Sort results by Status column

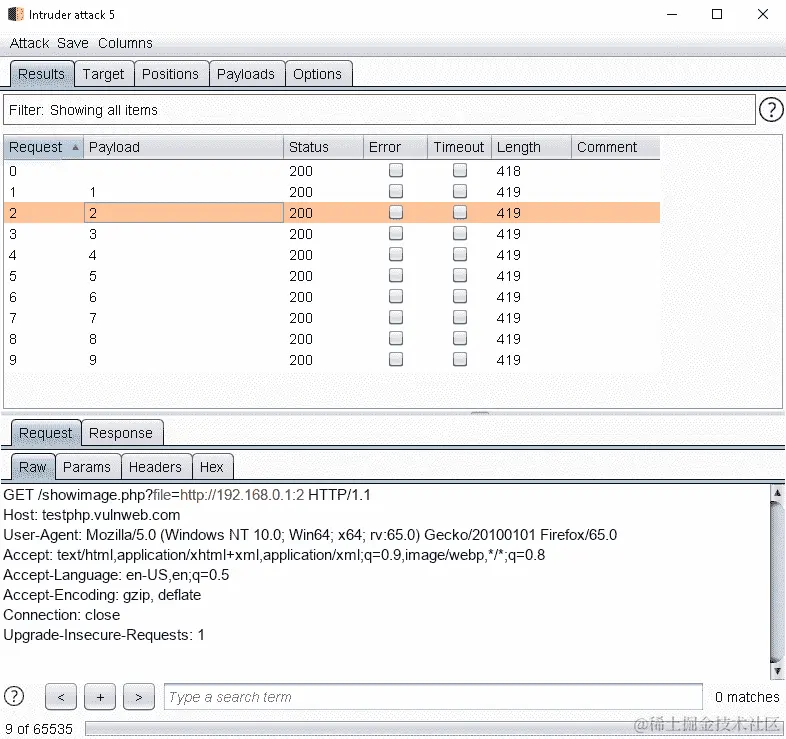click(x=323, y=147)
